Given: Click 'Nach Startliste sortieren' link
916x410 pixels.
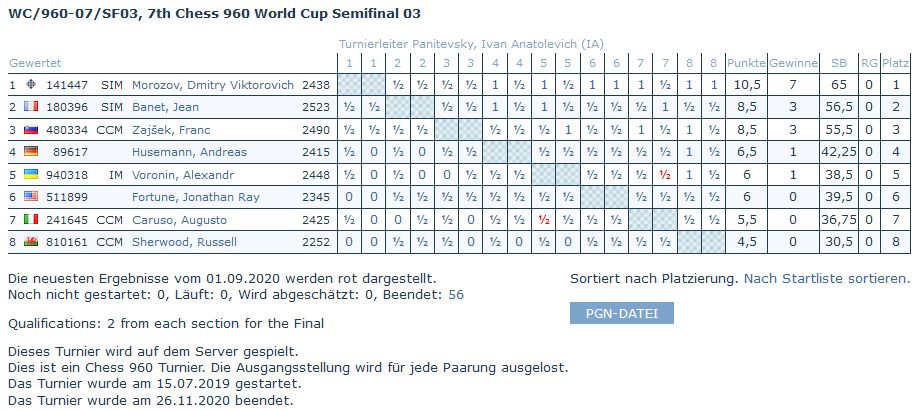Looking at the screenshot, I should point(827,279).
